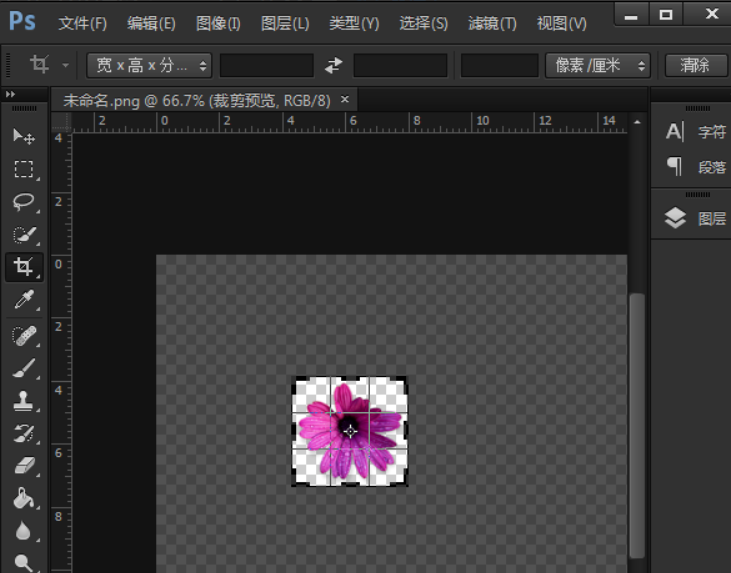The height and width of the screenshot is (573, 731).
Task: Click the resolution input field
Action: pyautogui.click(x=499, y=65)
